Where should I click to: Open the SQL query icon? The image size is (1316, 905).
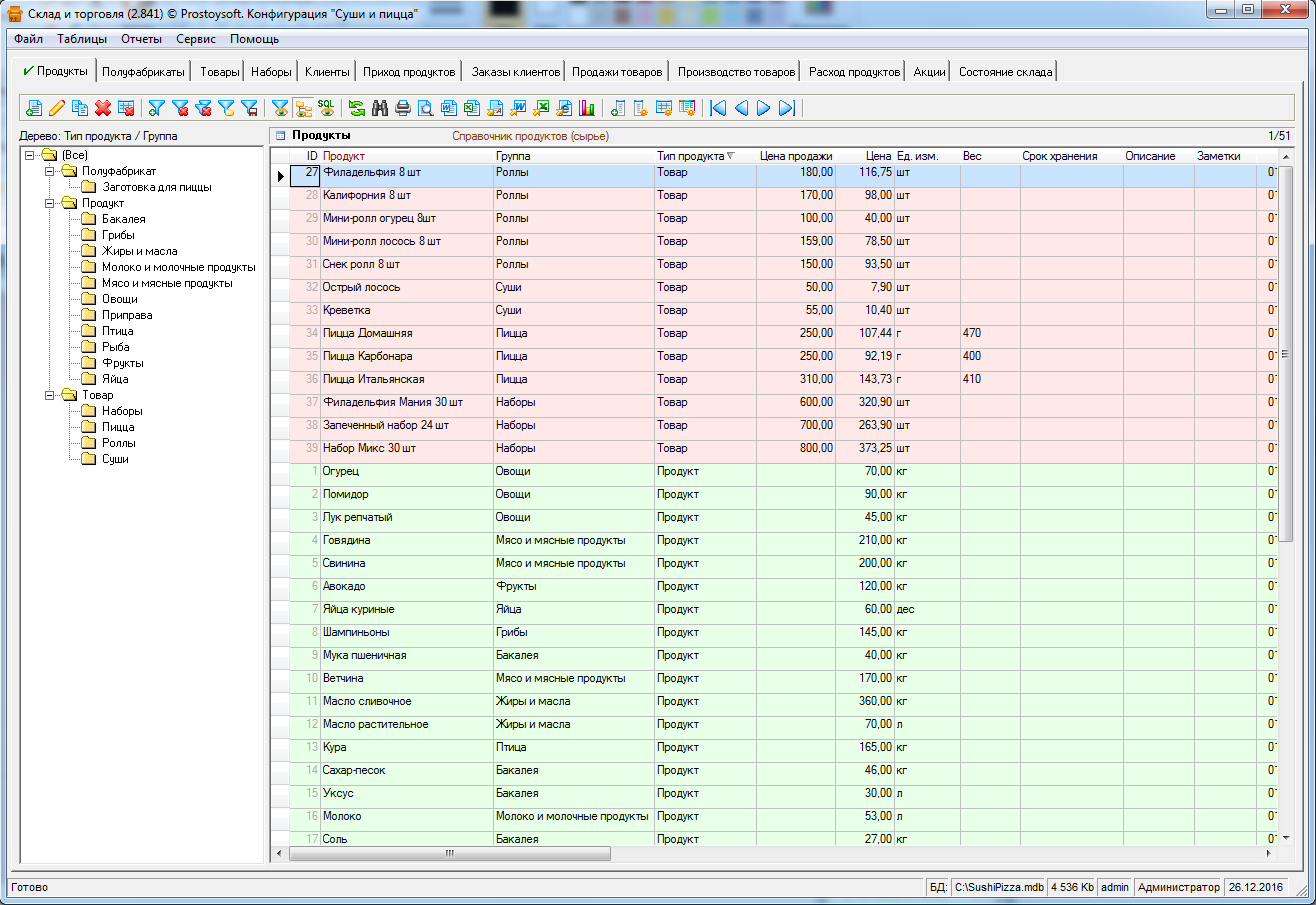[x=326, y=108]
